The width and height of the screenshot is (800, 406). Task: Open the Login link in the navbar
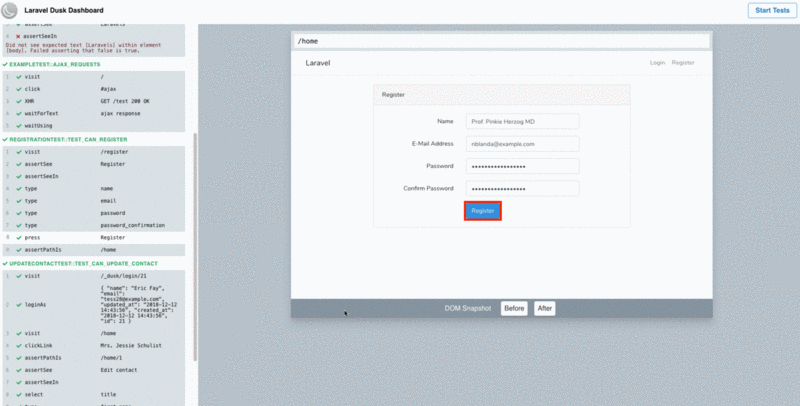tap(657, 63)
